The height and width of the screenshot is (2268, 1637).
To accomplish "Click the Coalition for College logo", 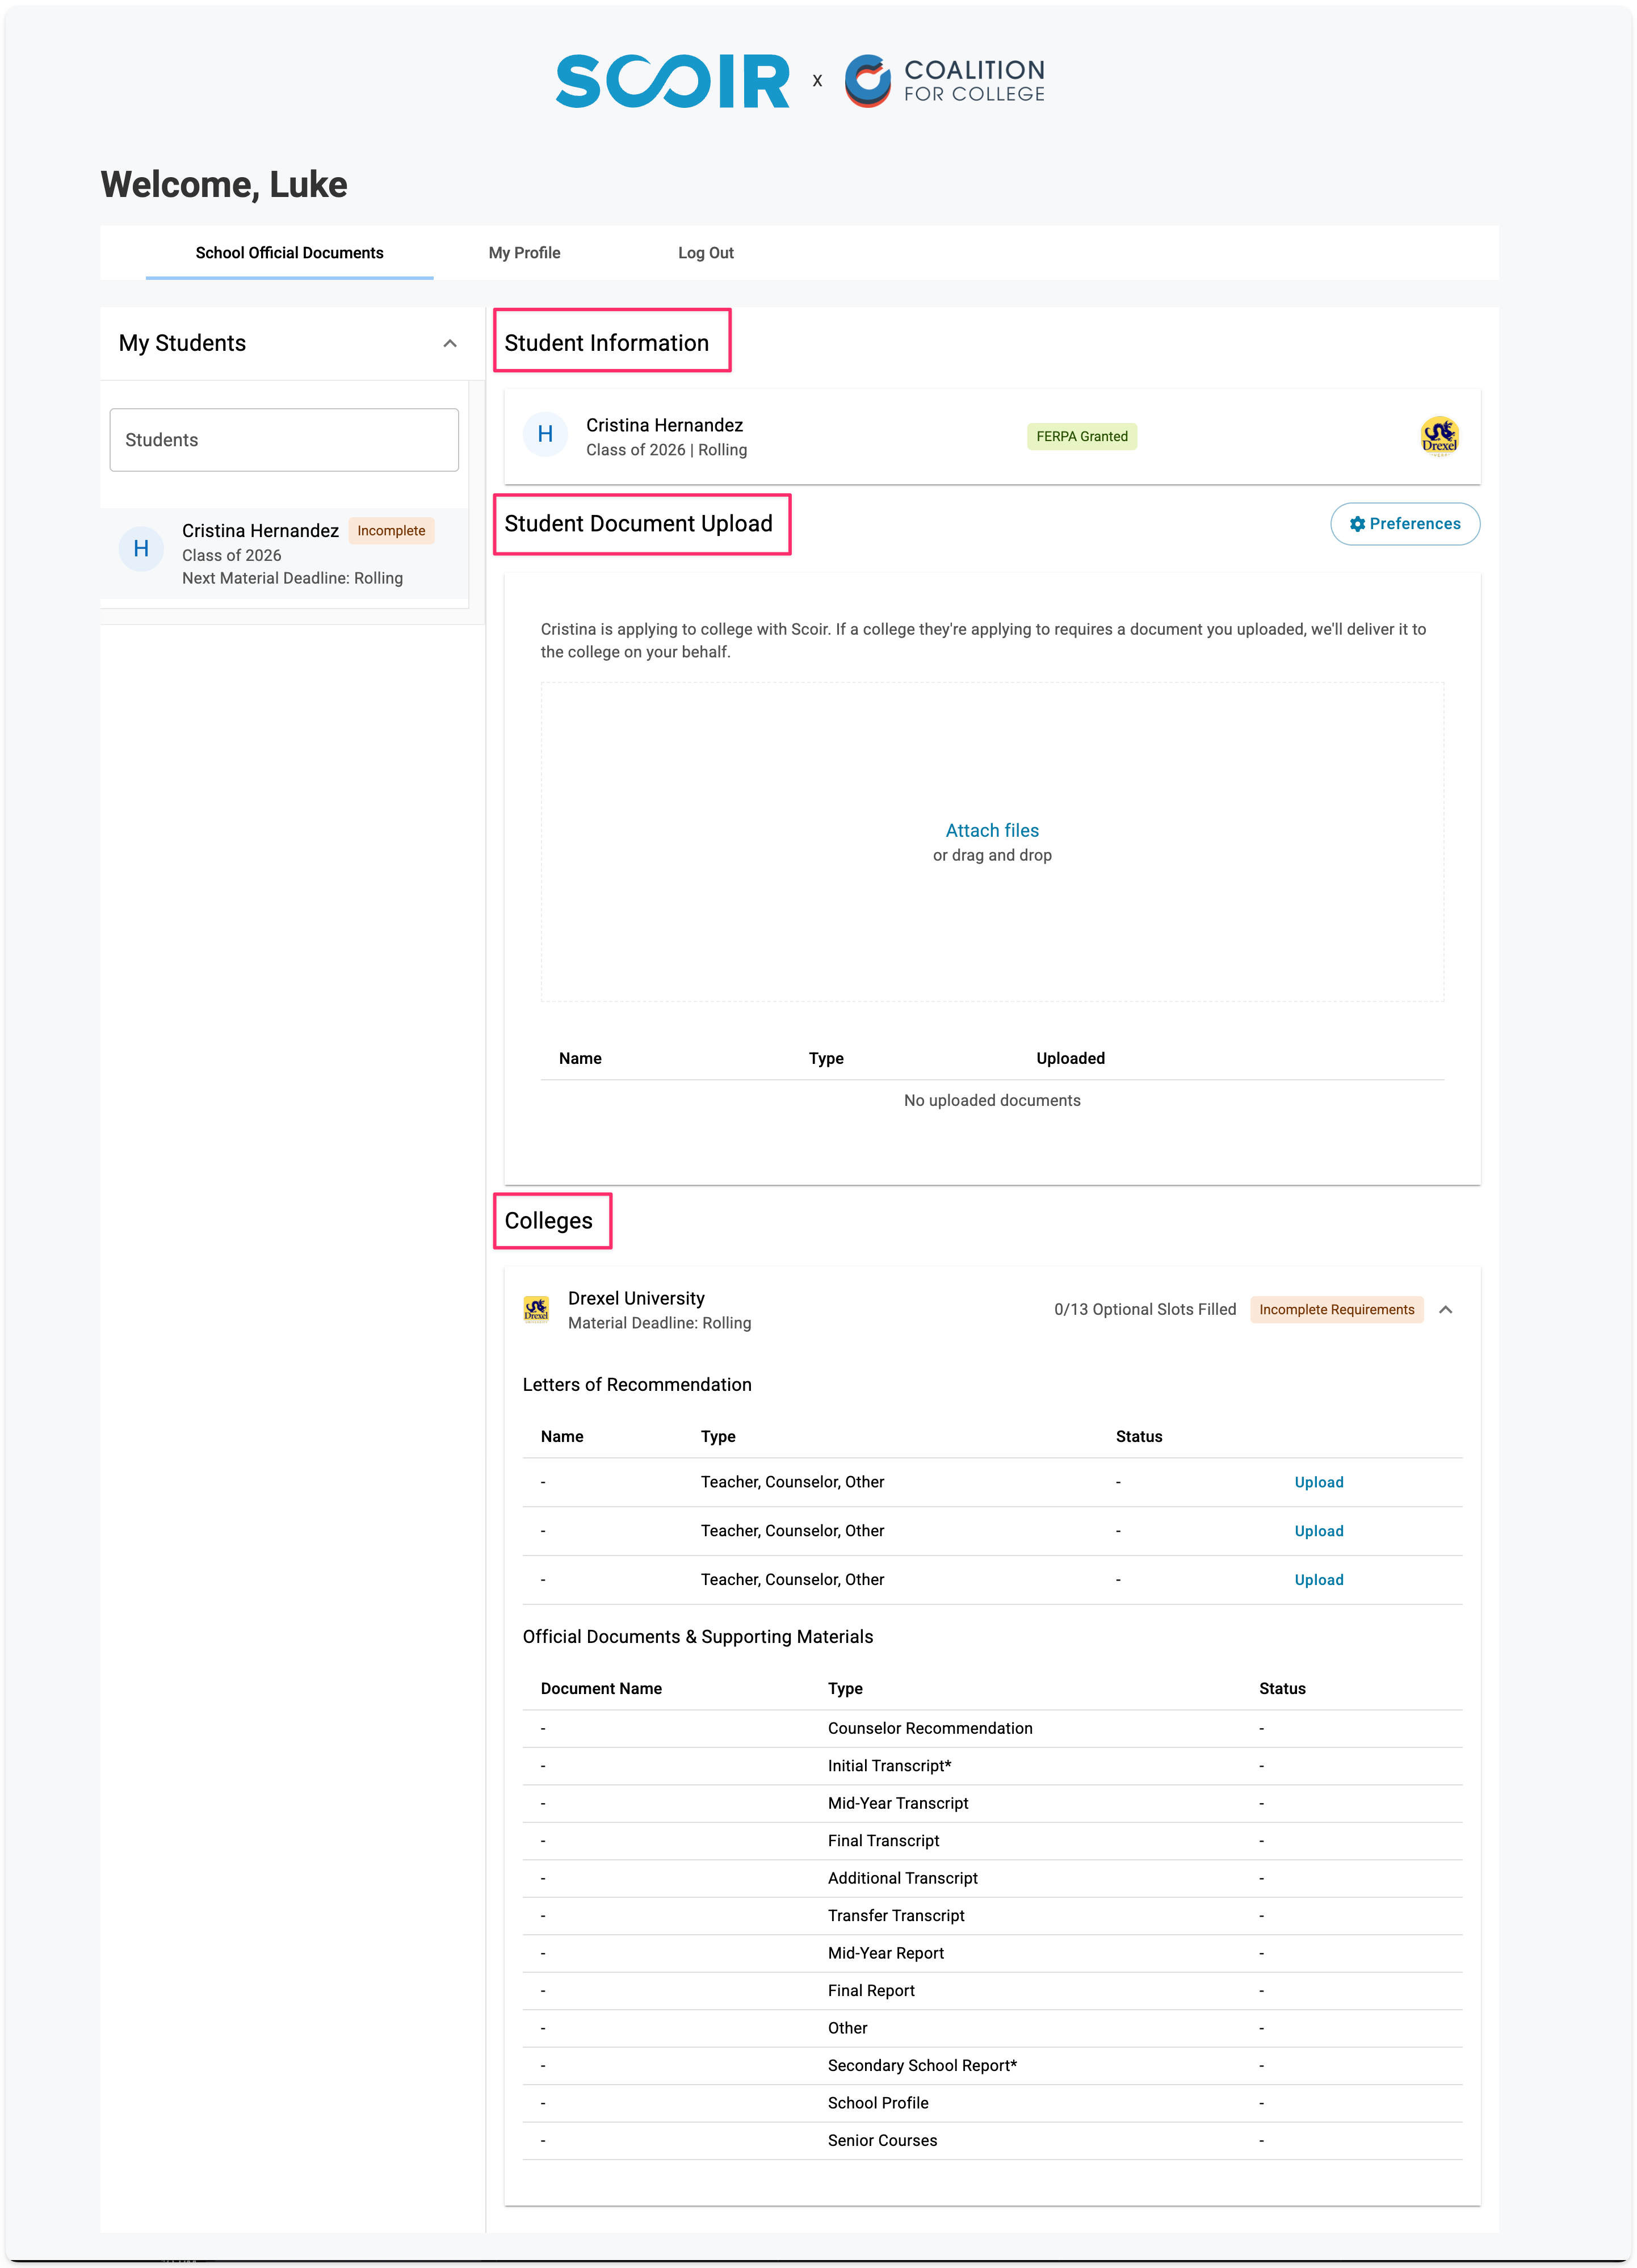I will tap(944, 81).
